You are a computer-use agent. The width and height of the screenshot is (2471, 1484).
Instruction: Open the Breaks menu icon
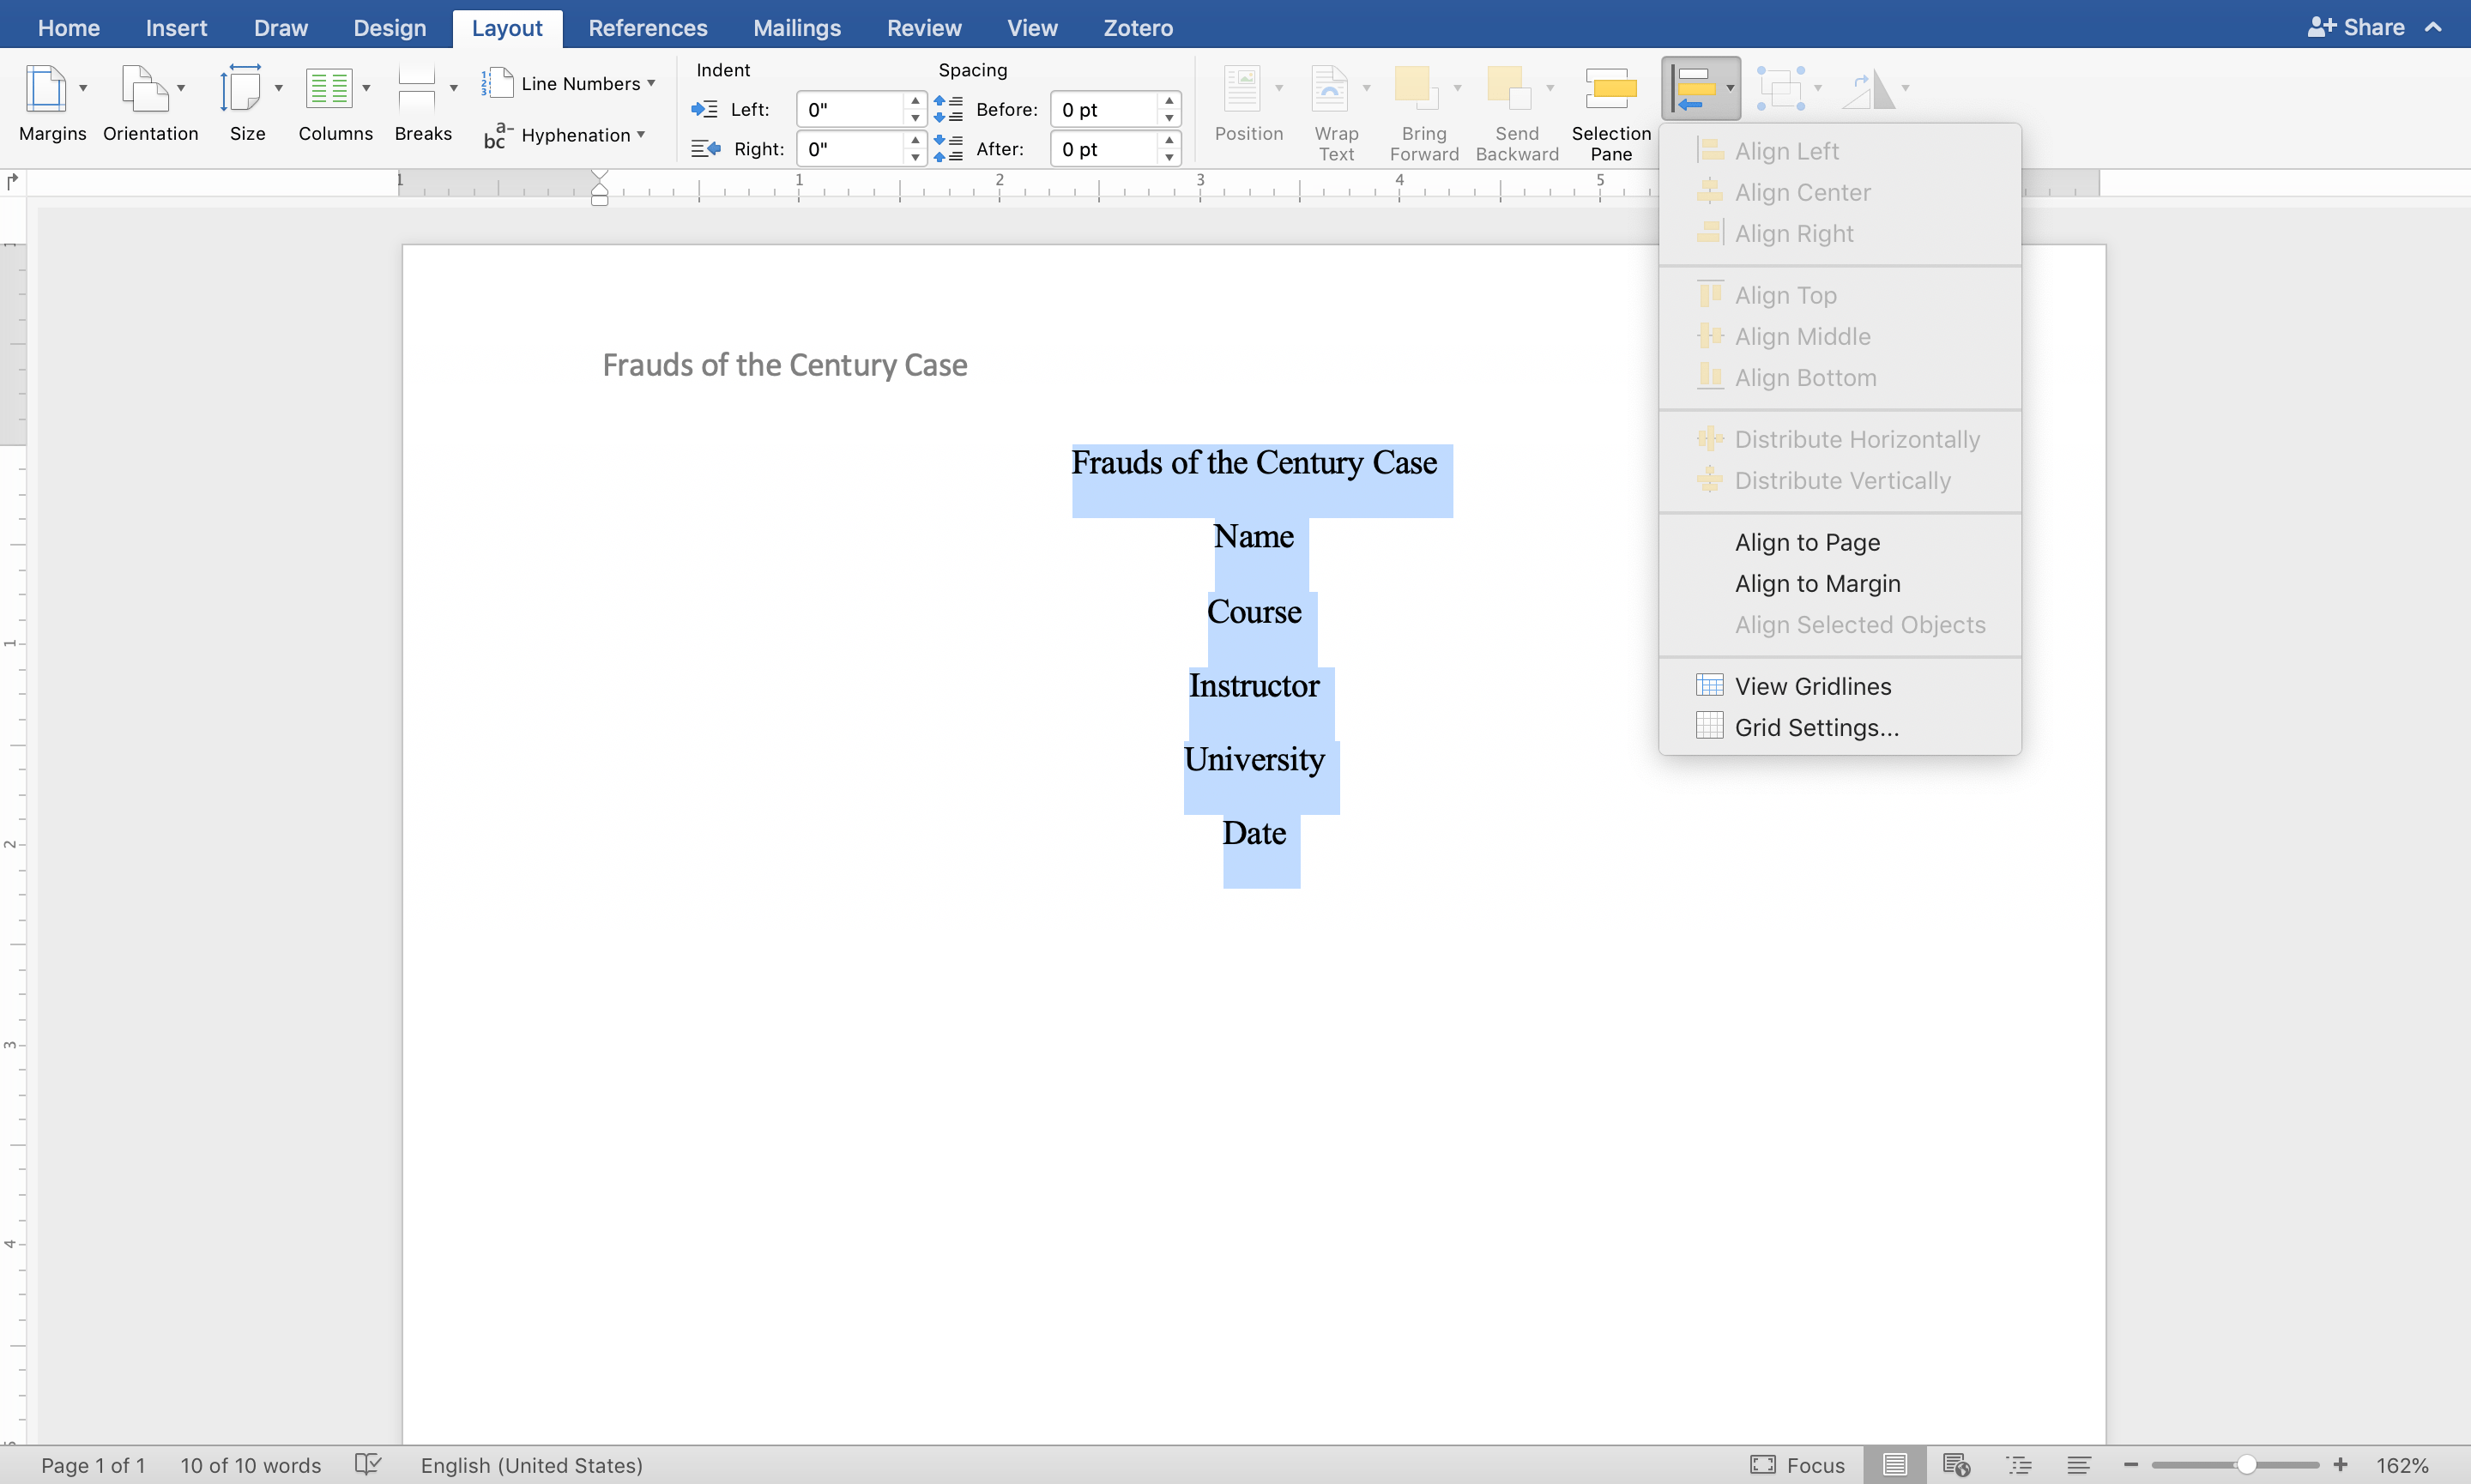point(416,90)
